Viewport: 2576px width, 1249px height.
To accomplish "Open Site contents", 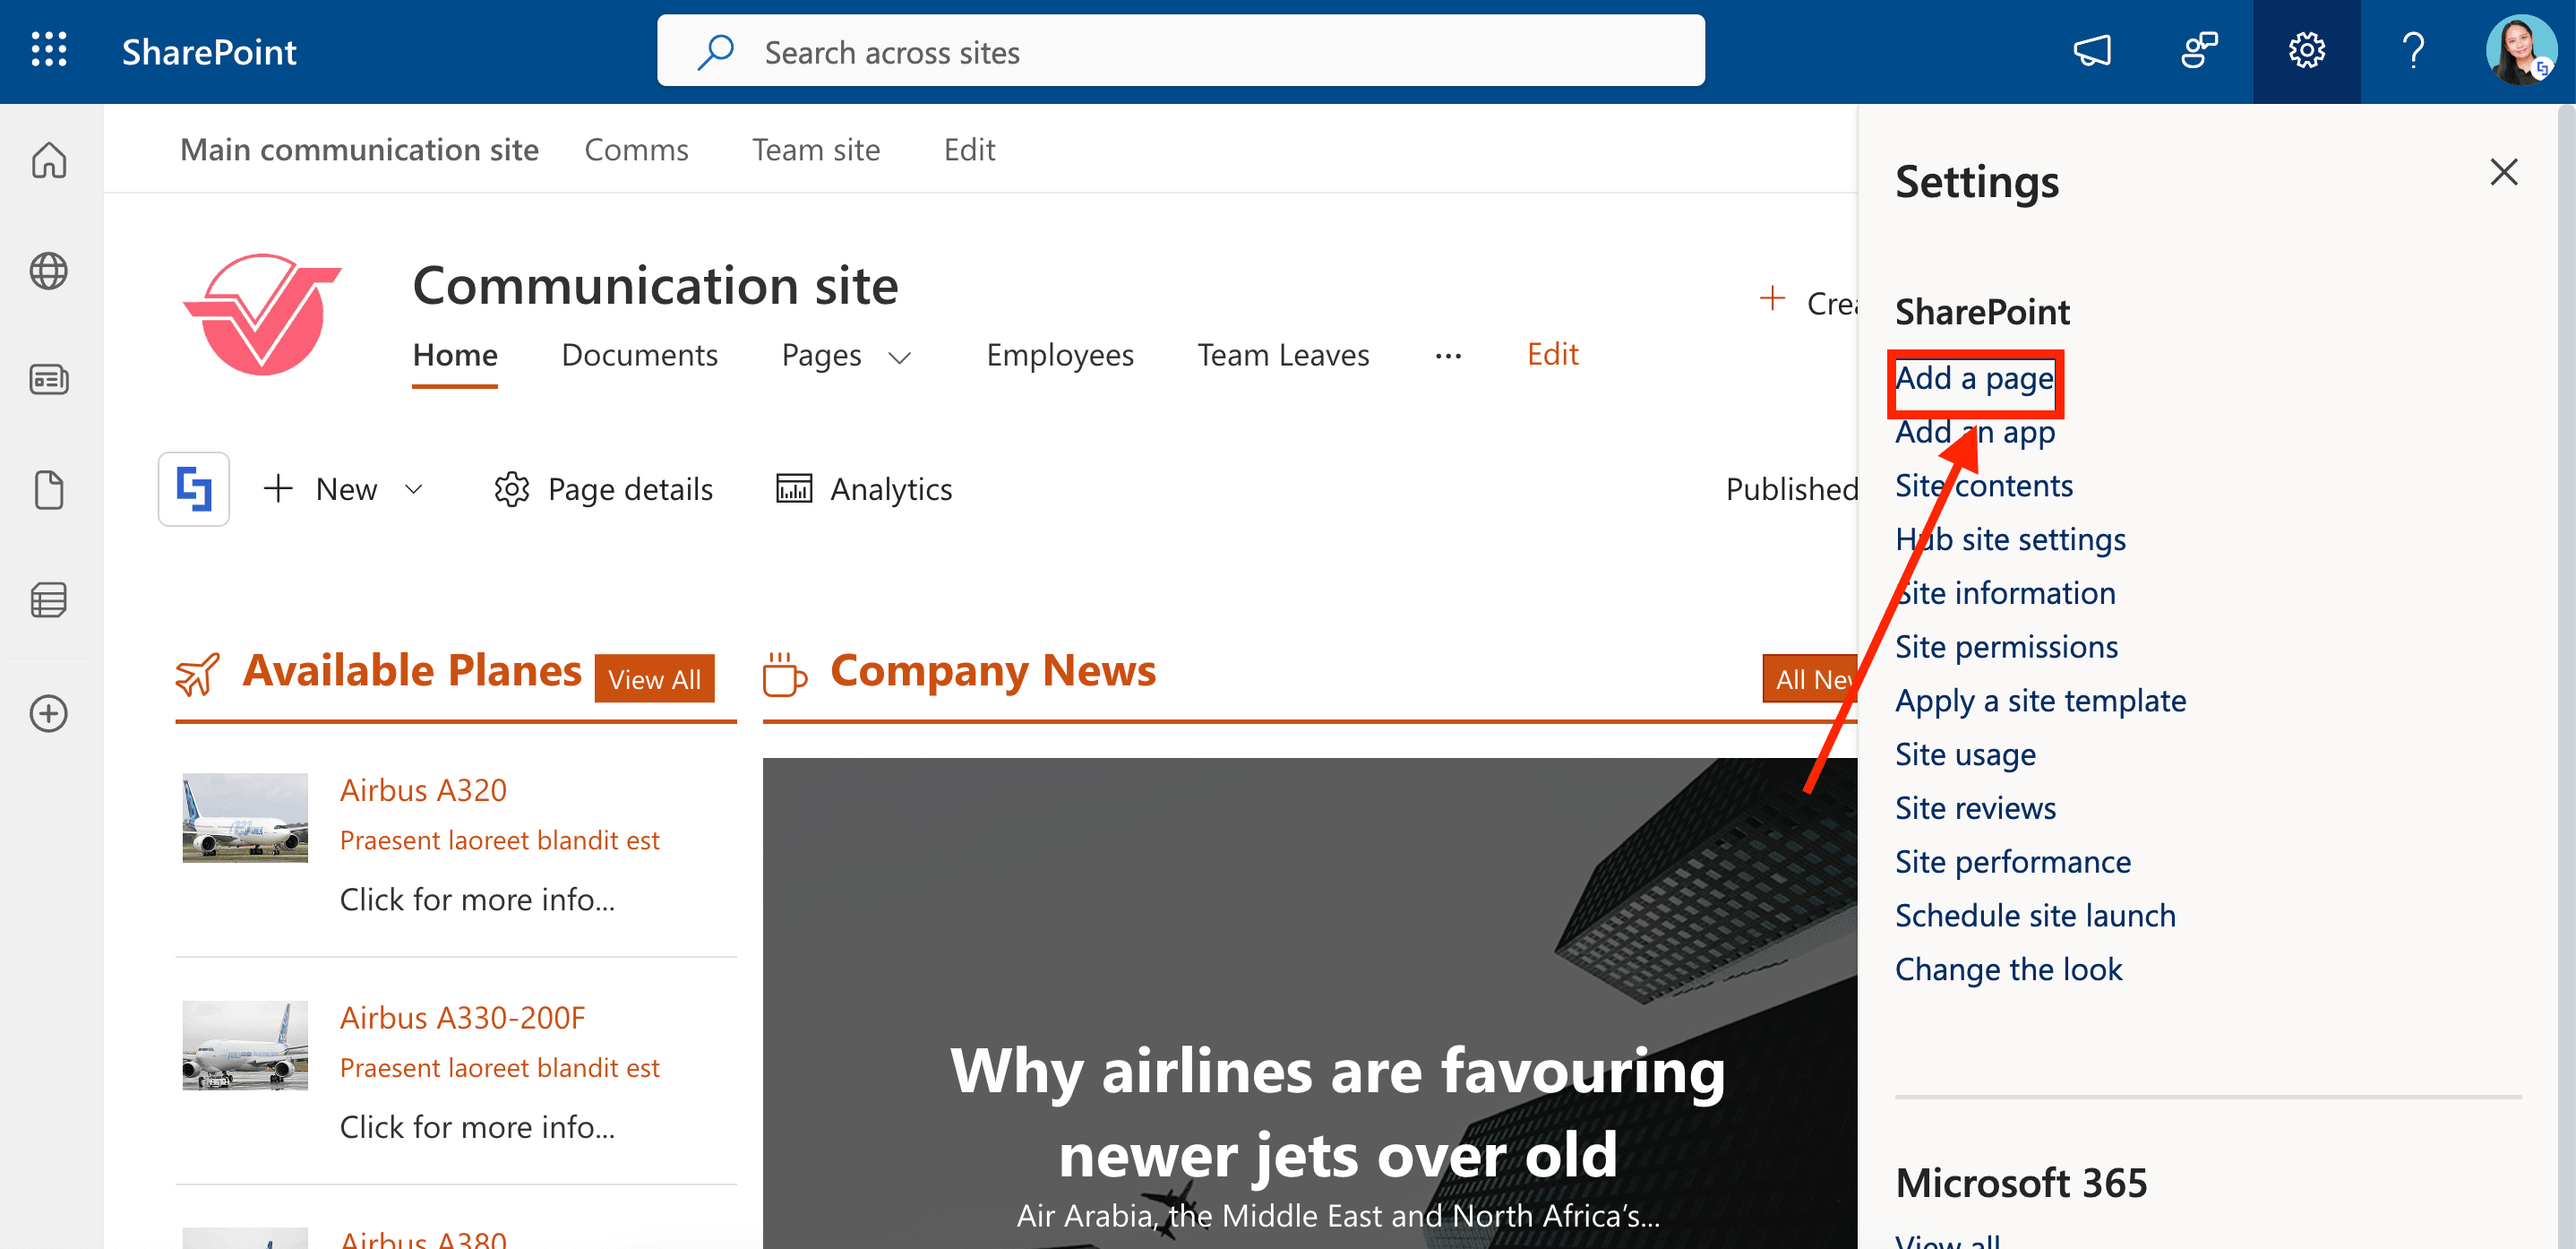I will coord(1984,486).
